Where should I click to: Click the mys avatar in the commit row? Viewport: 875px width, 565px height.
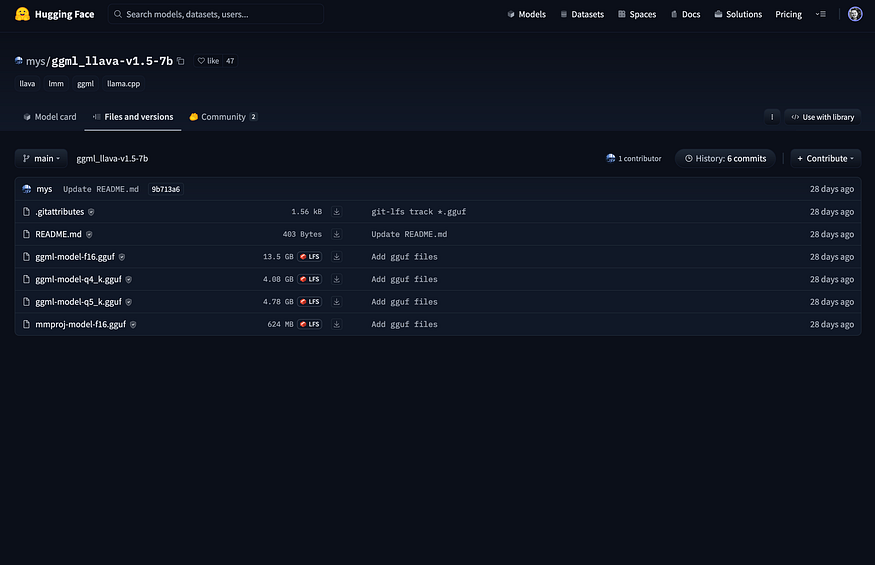(26, 189)
